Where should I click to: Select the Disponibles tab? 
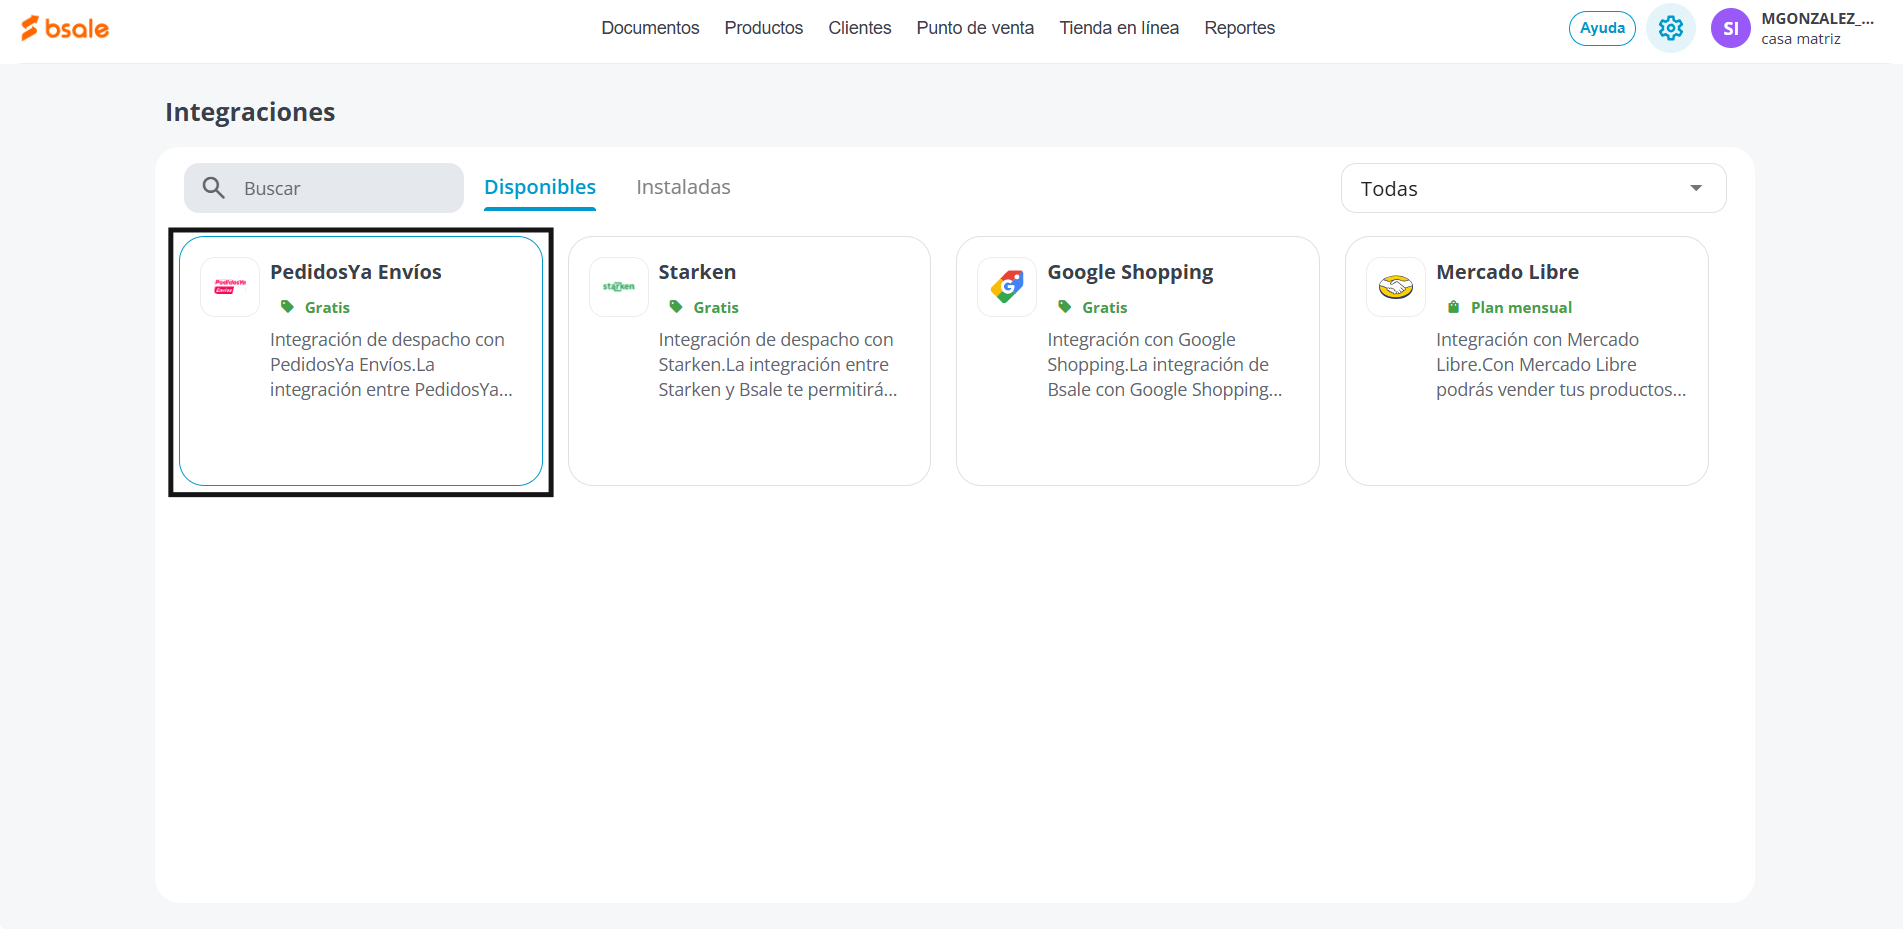click(x=540, y=187)
